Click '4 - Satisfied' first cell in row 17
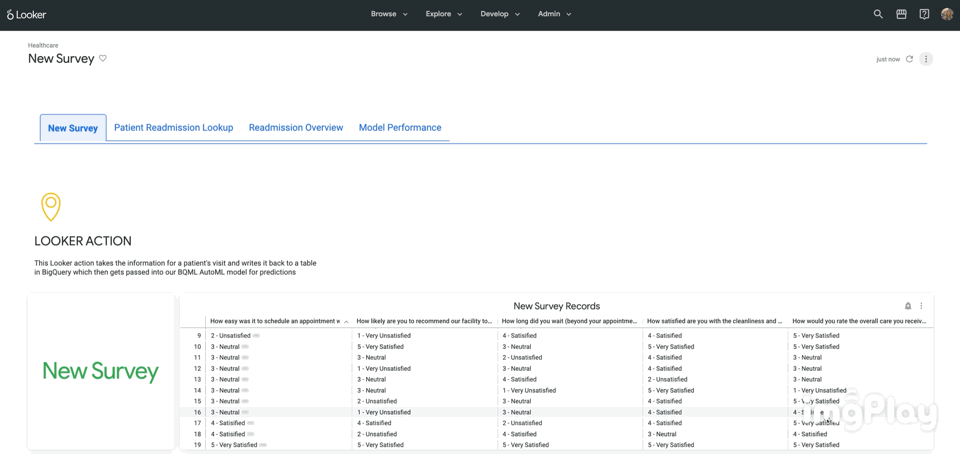The width and height of the screenshot is (960, 454). coord(228,423)
